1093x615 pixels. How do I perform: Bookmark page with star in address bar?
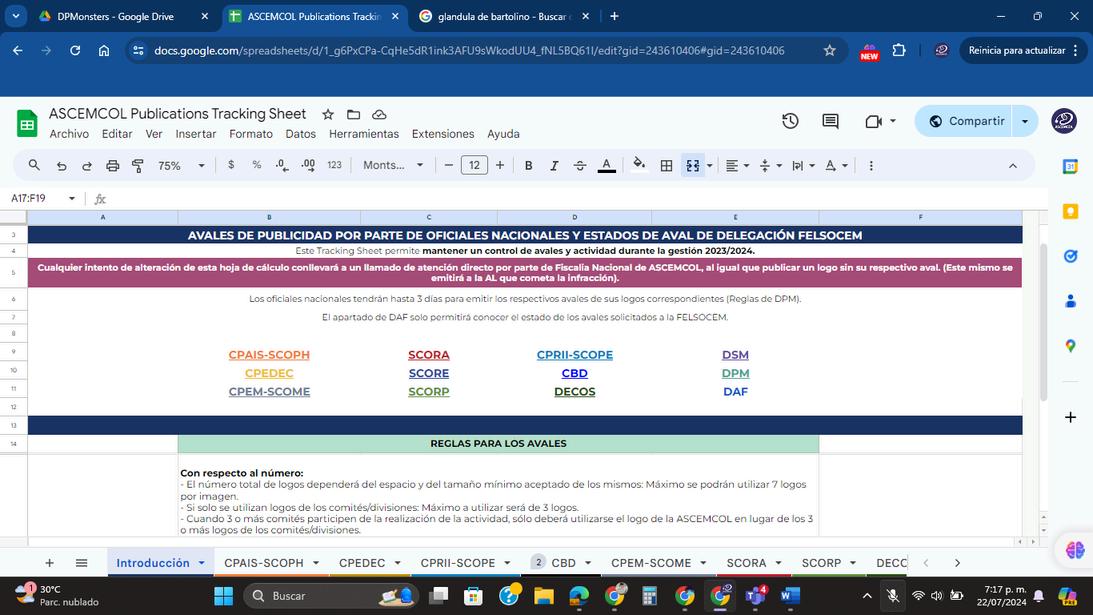coord(830,50)
